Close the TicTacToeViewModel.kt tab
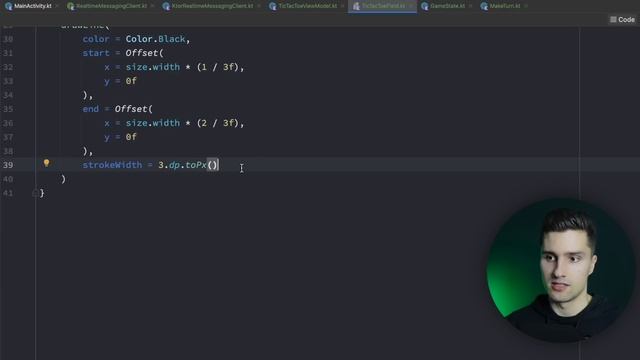640x360 pixels. click(x=342, y=6)
